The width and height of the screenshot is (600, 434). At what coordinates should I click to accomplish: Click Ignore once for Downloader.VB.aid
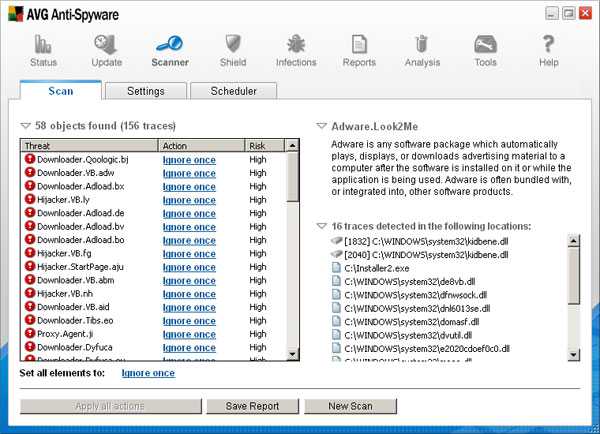tap(189, 307)
